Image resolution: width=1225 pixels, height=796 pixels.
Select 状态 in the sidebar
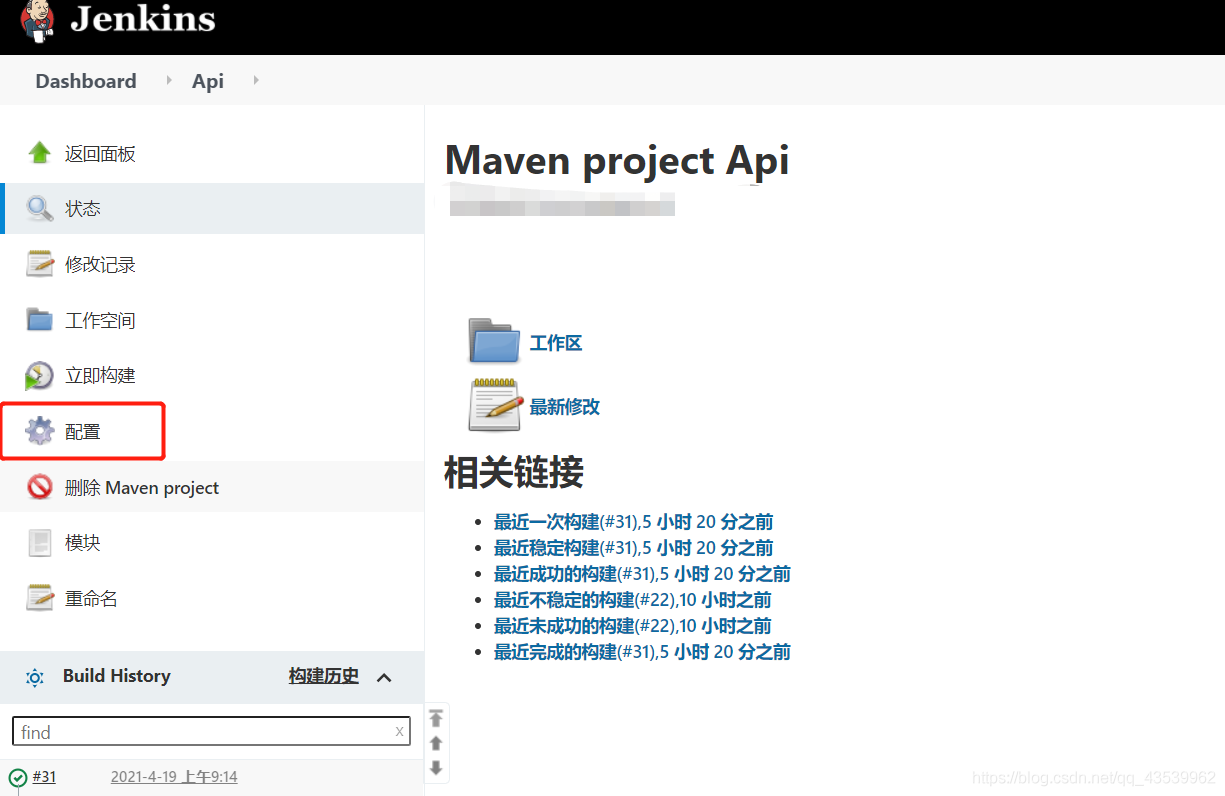tap(83, 209)
